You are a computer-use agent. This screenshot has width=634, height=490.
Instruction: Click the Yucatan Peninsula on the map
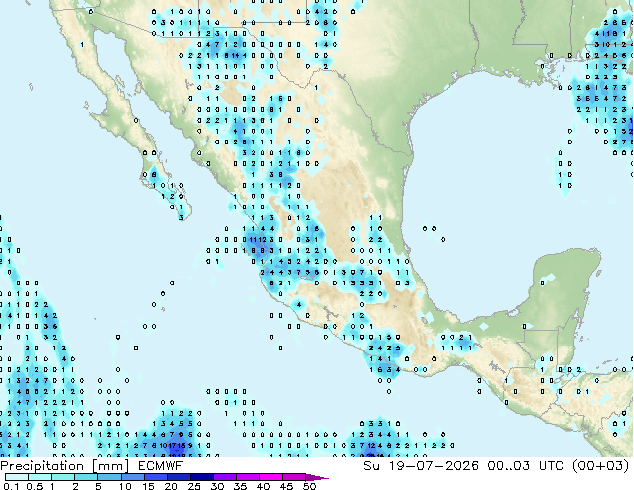pyautogui.click(x=566, y=279)
